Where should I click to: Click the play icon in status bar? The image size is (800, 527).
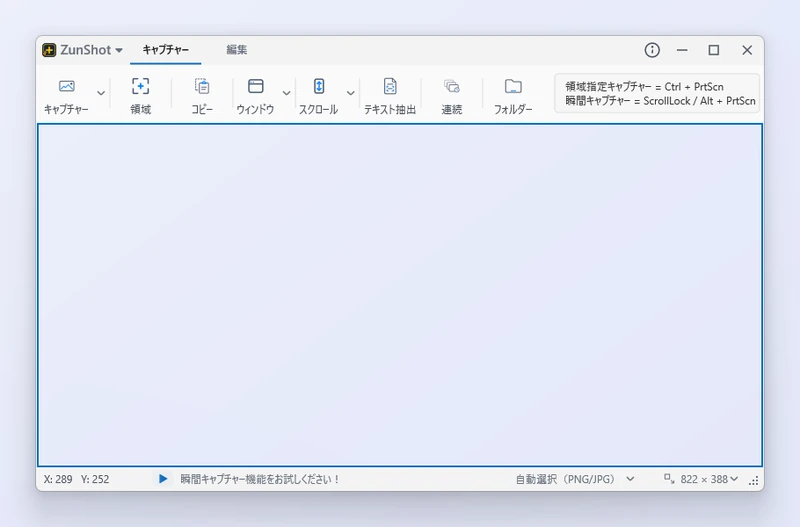pos(163,479)
